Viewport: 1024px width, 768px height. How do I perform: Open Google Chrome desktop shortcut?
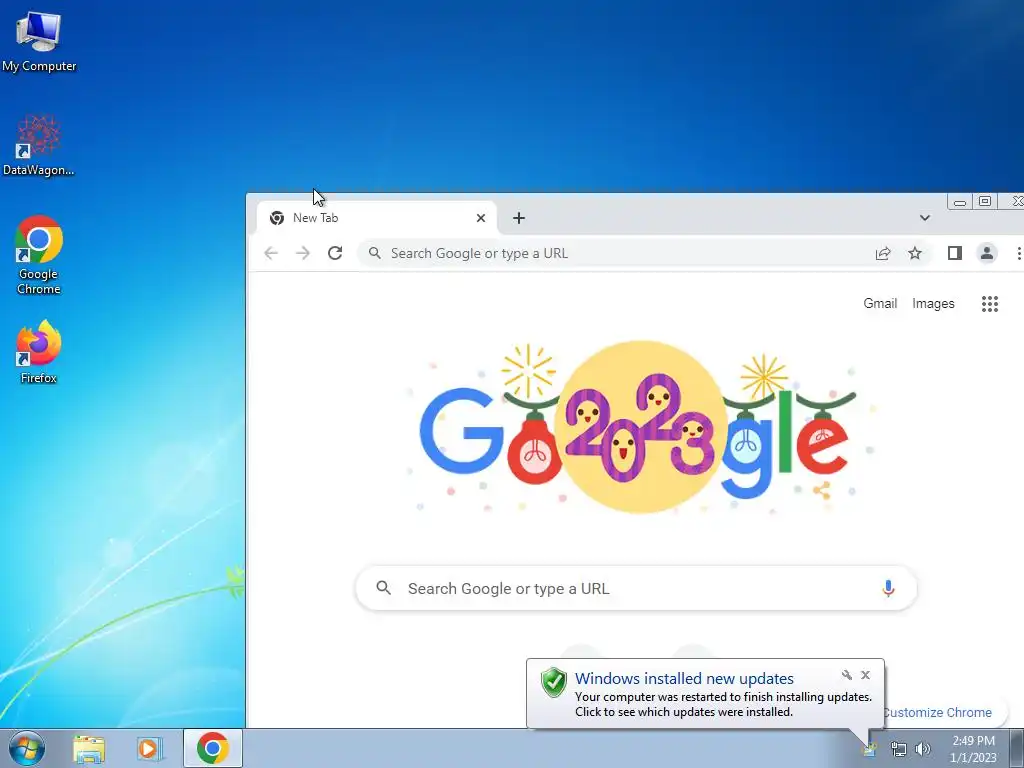click(x=39, y=255)
